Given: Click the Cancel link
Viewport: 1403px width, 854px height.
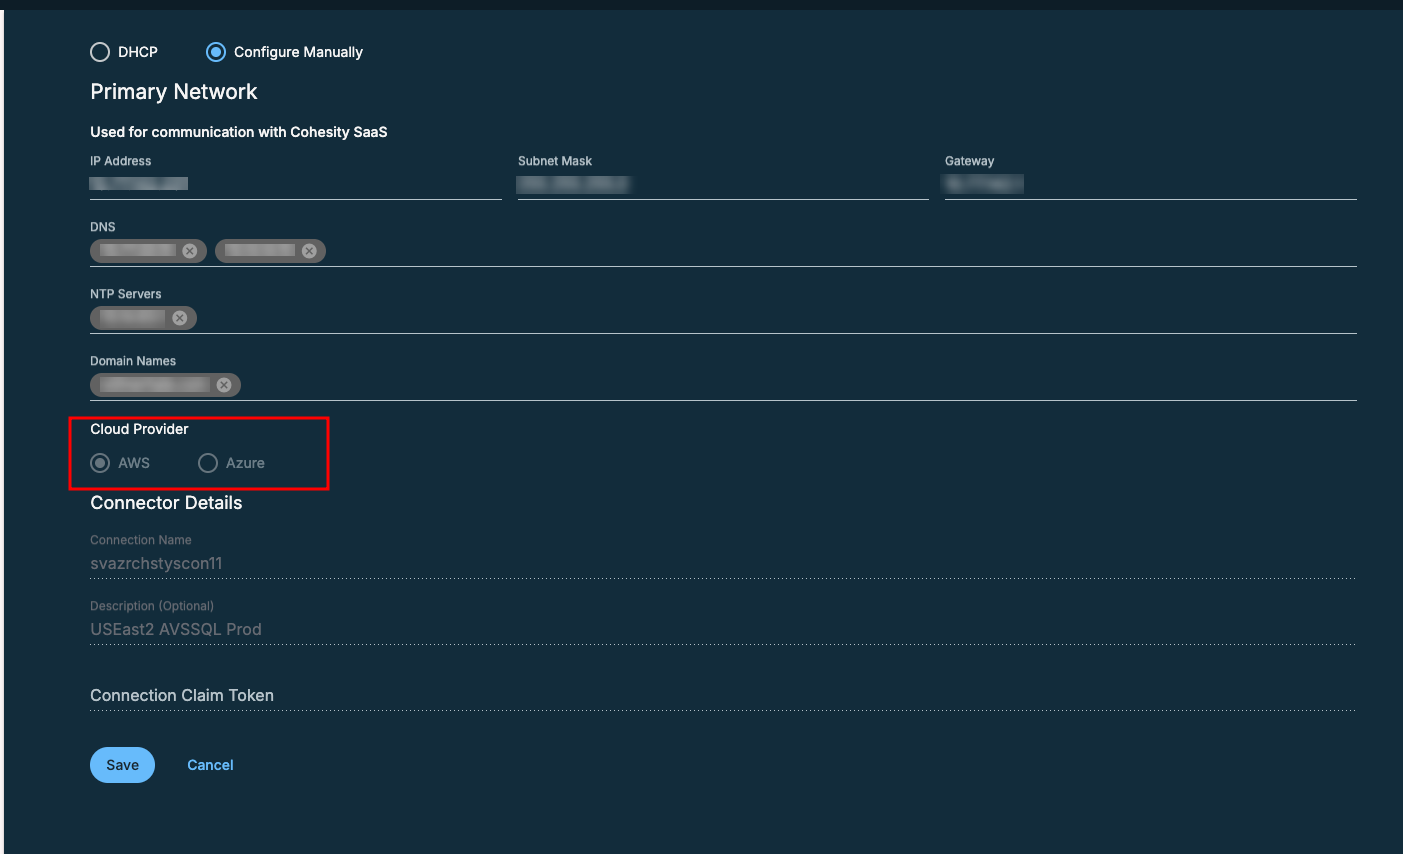Looking at the screenshot, I should (210, 765).
